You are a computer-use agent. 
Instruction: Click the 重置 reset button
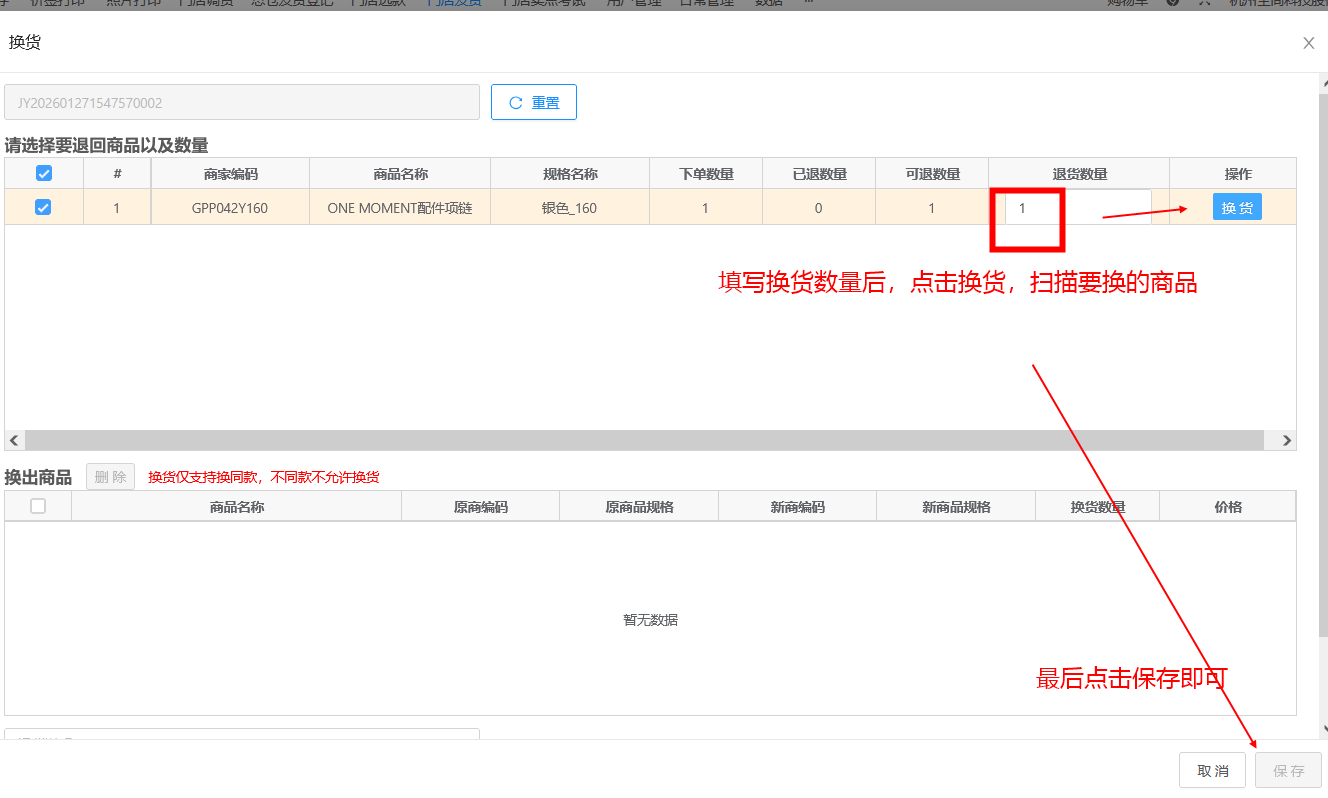[534, 102]
